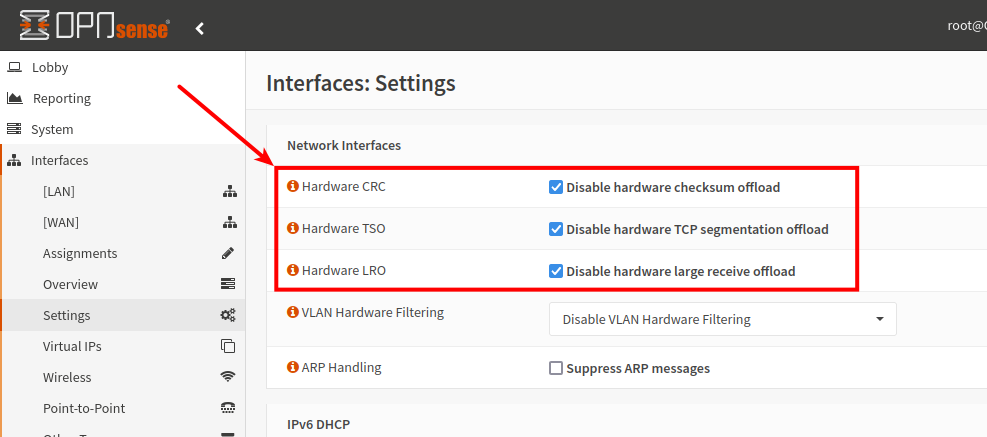Open the Reporting menu
The width and height of the screenshot is (987, 437).
point(62,98)
